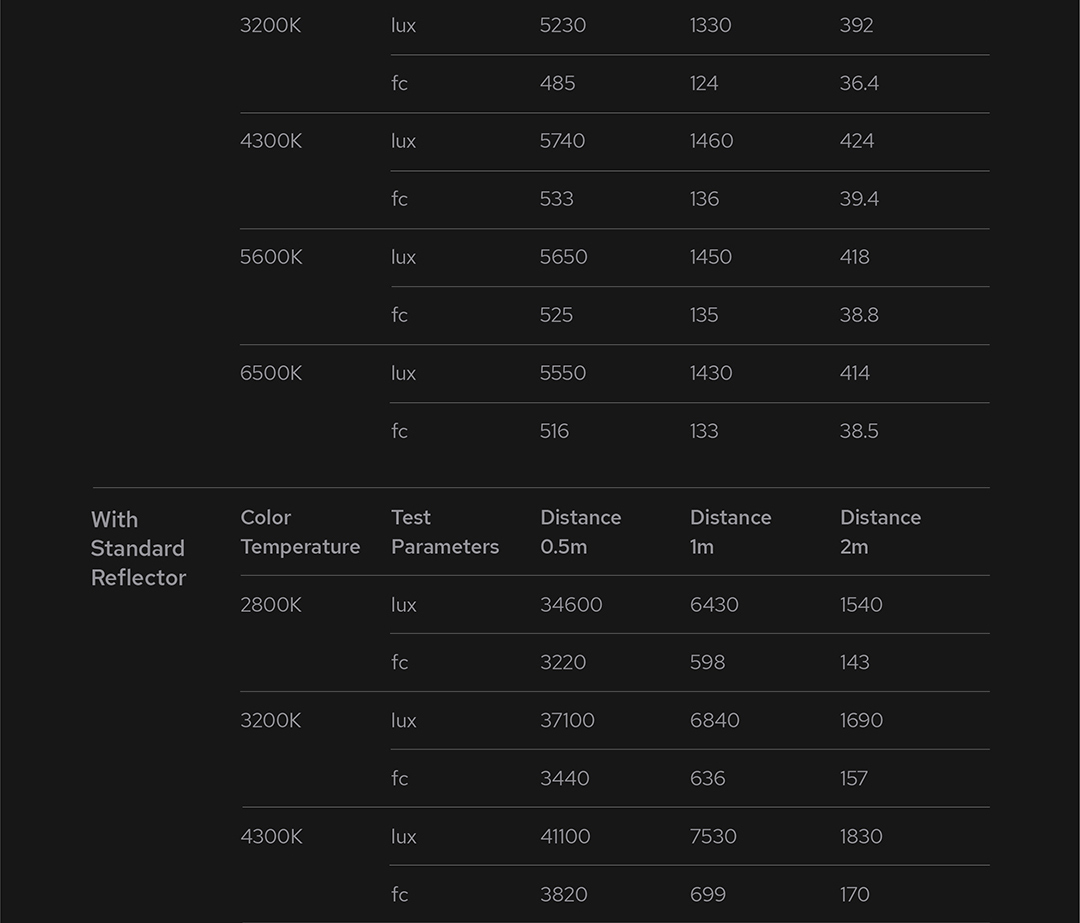Select the "Distance 0.5m" column header
Viewport: 1080px width, 923px height.
click(x=580, y=532)
